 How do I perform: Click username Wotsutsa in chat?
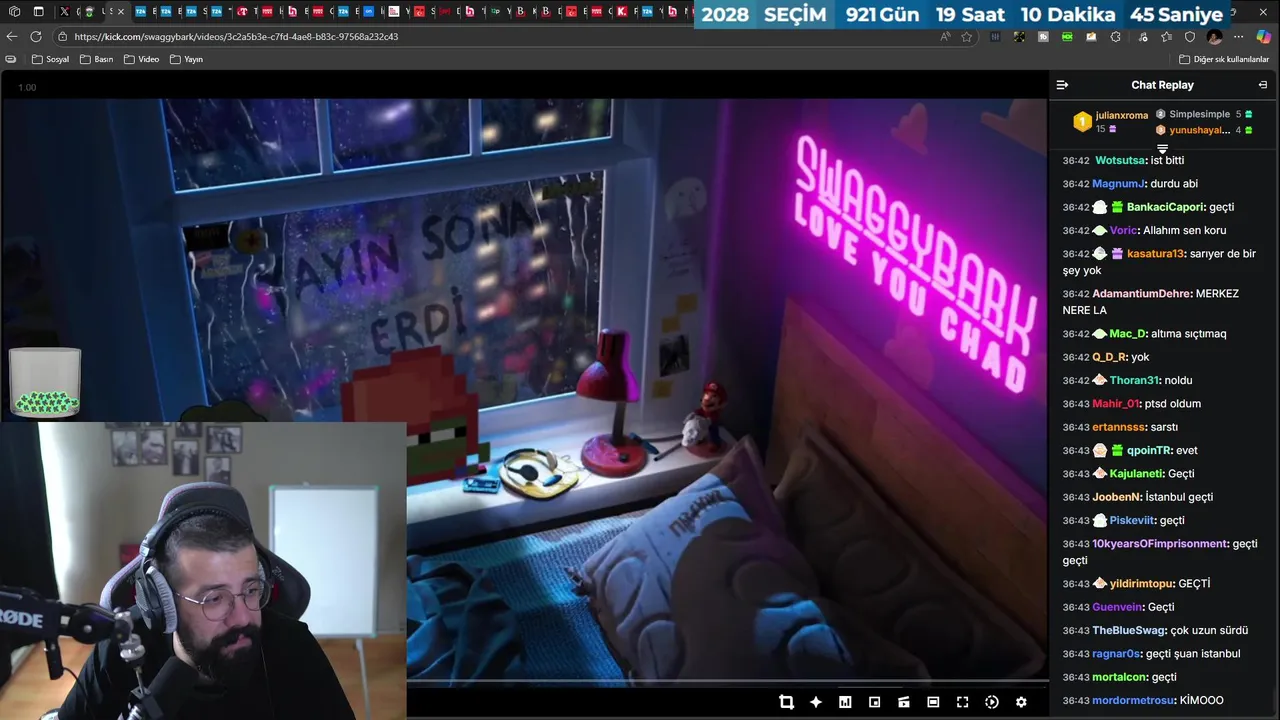pos(1120,160)
